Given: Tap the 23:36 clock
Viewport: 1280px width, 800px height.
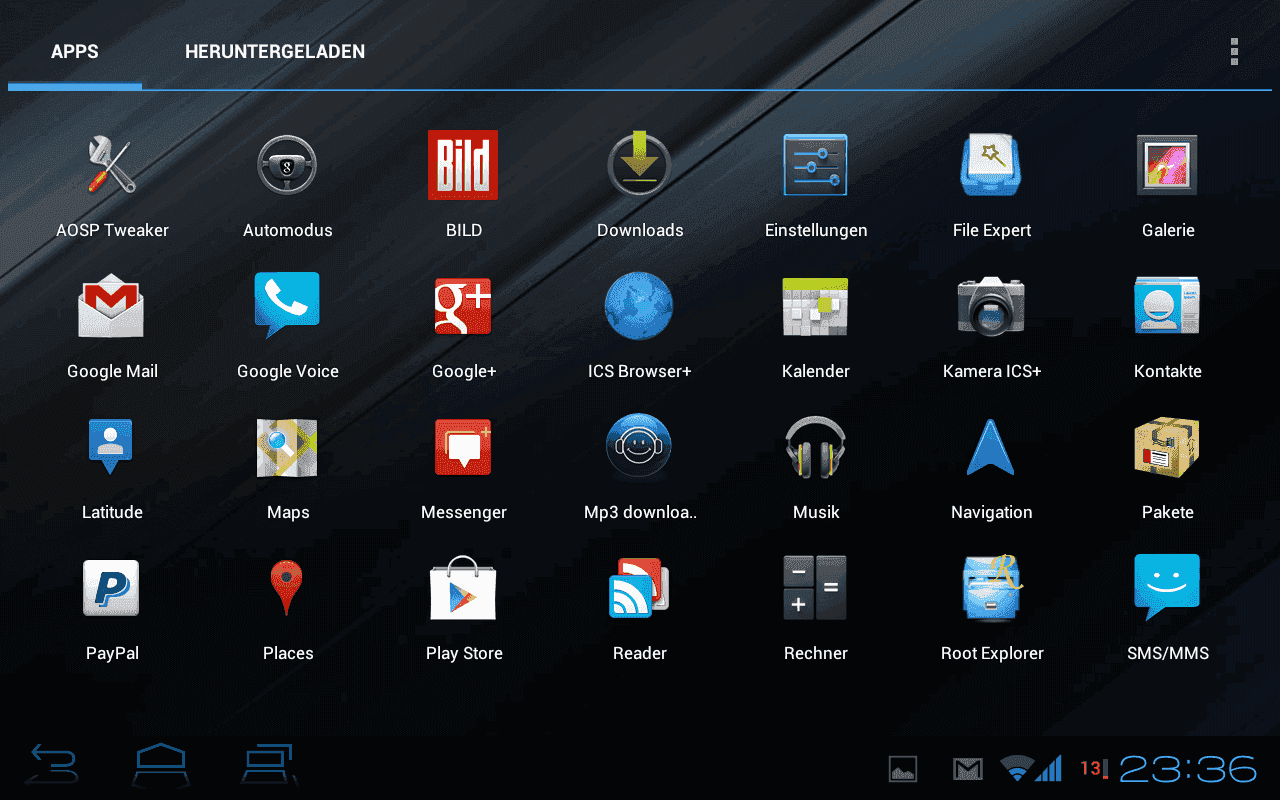Looking at the screenshot, I should (x=1188, y=769).
